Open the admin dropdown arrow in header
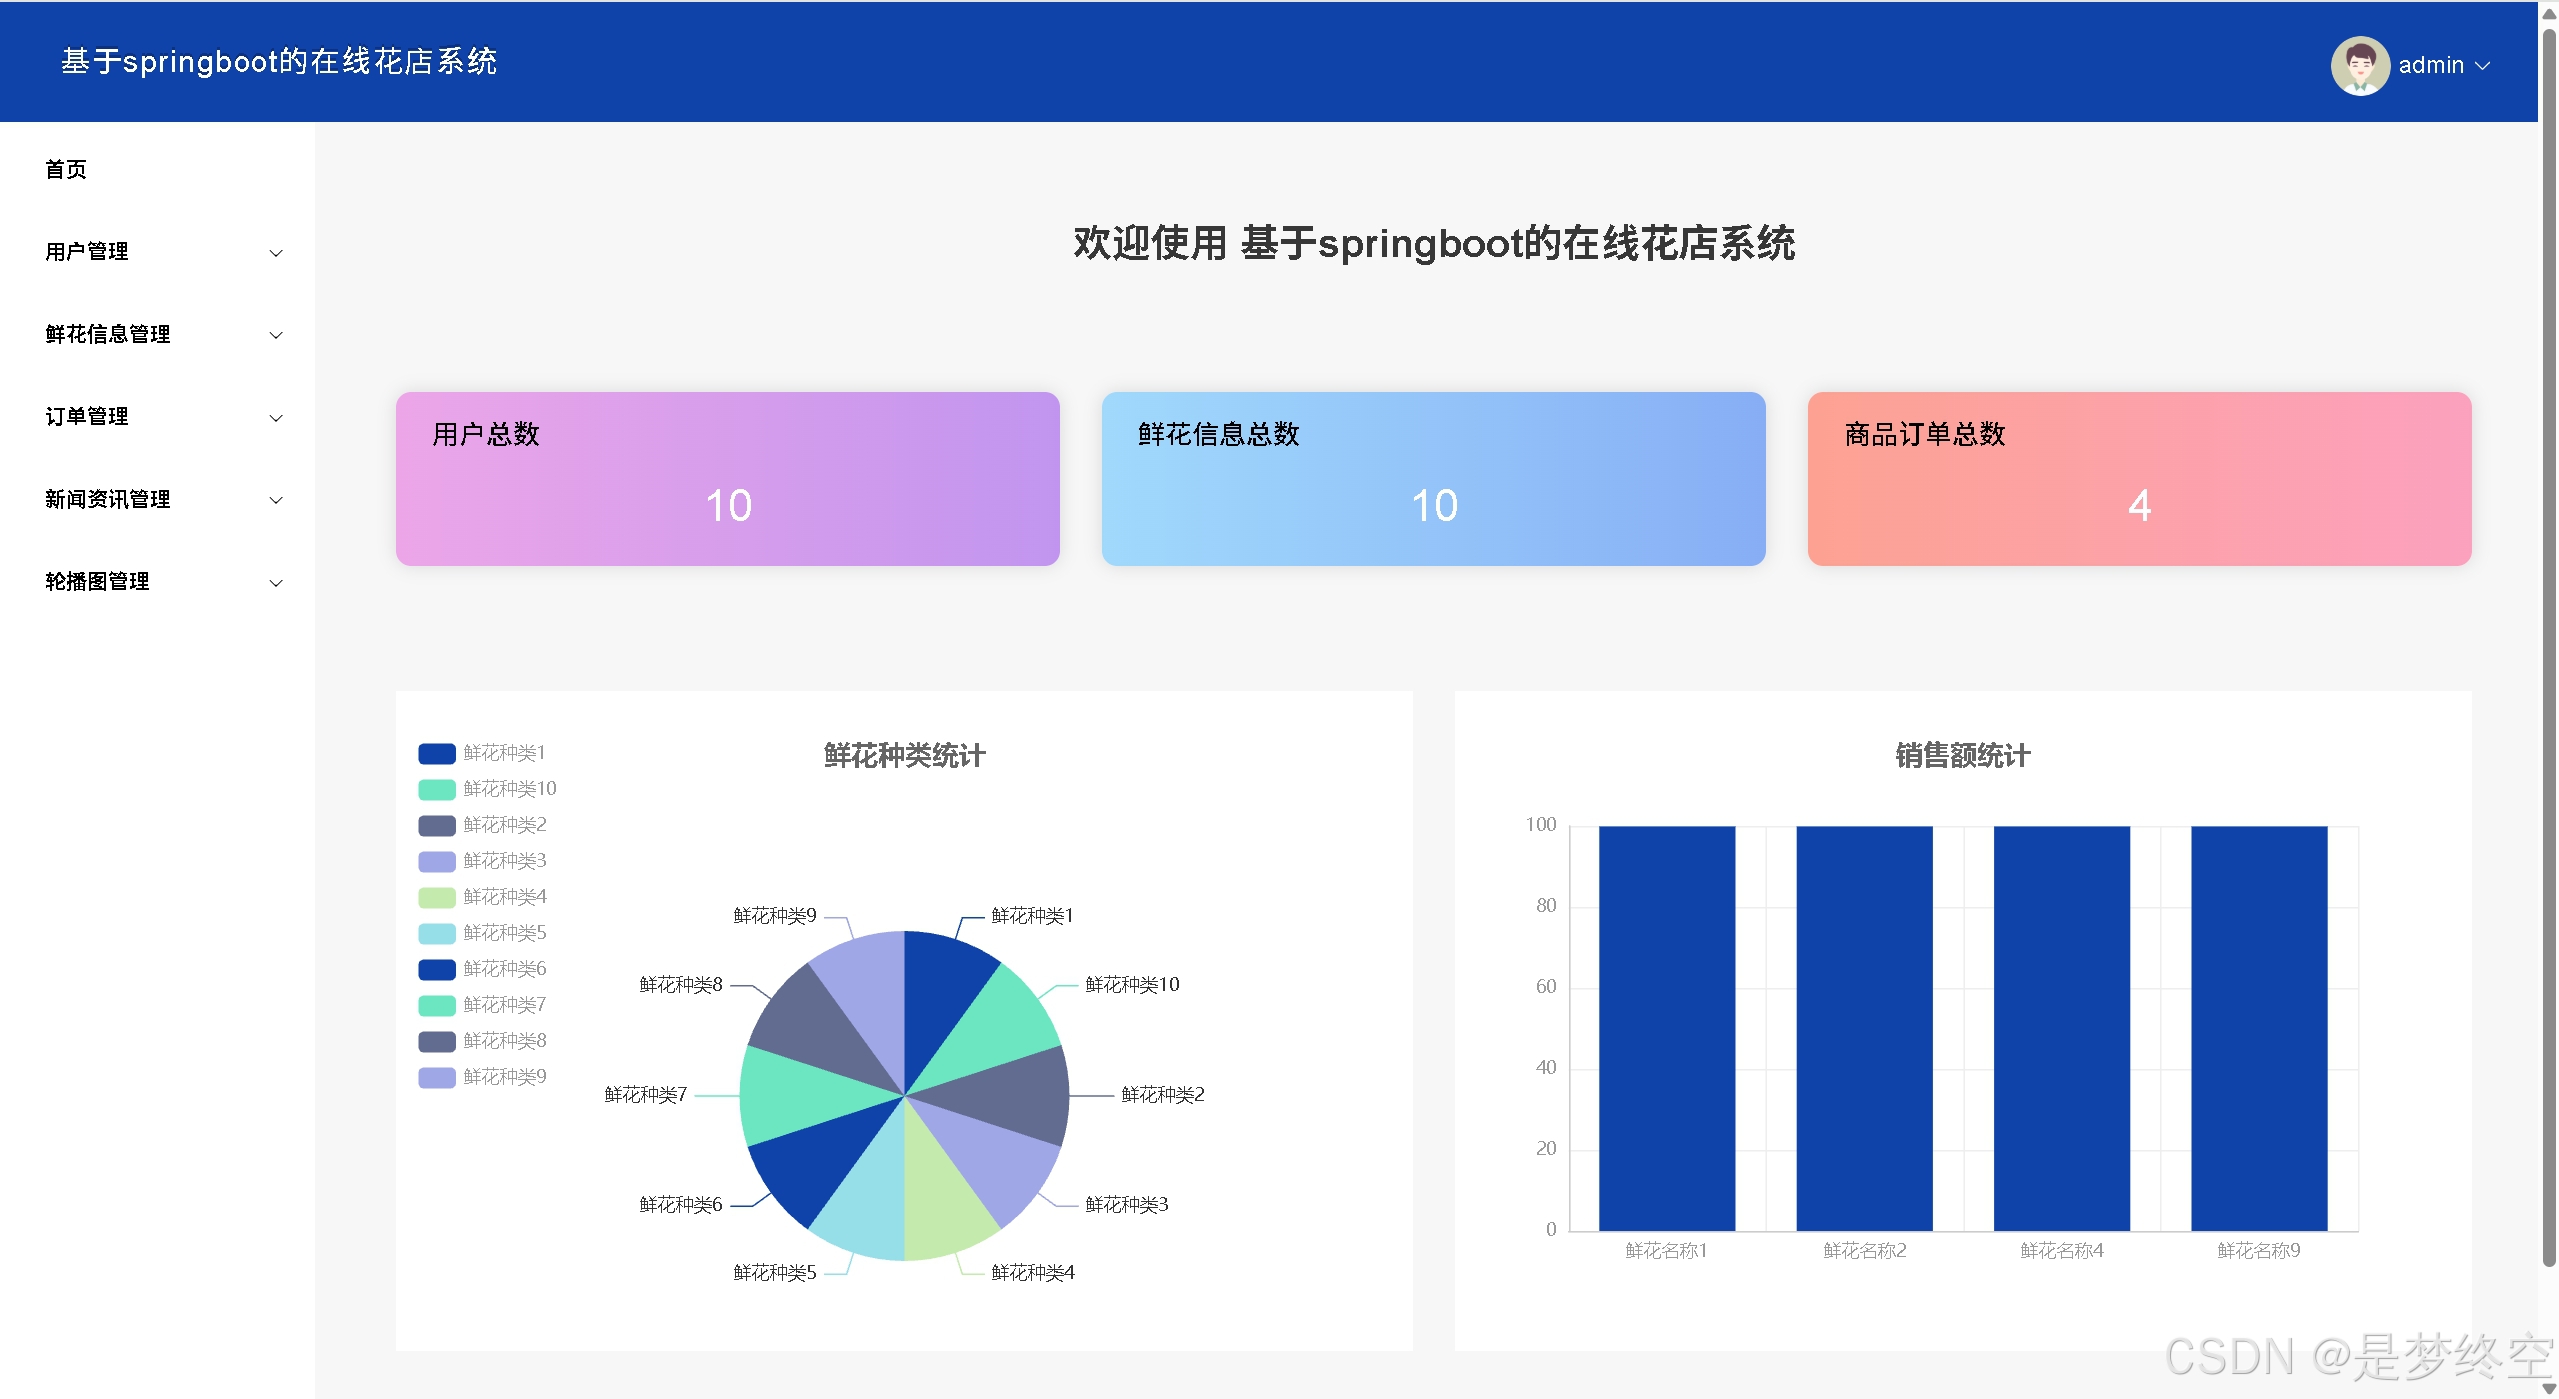Viewport: 2559px width, 1399px height. tap(2484, 66)
